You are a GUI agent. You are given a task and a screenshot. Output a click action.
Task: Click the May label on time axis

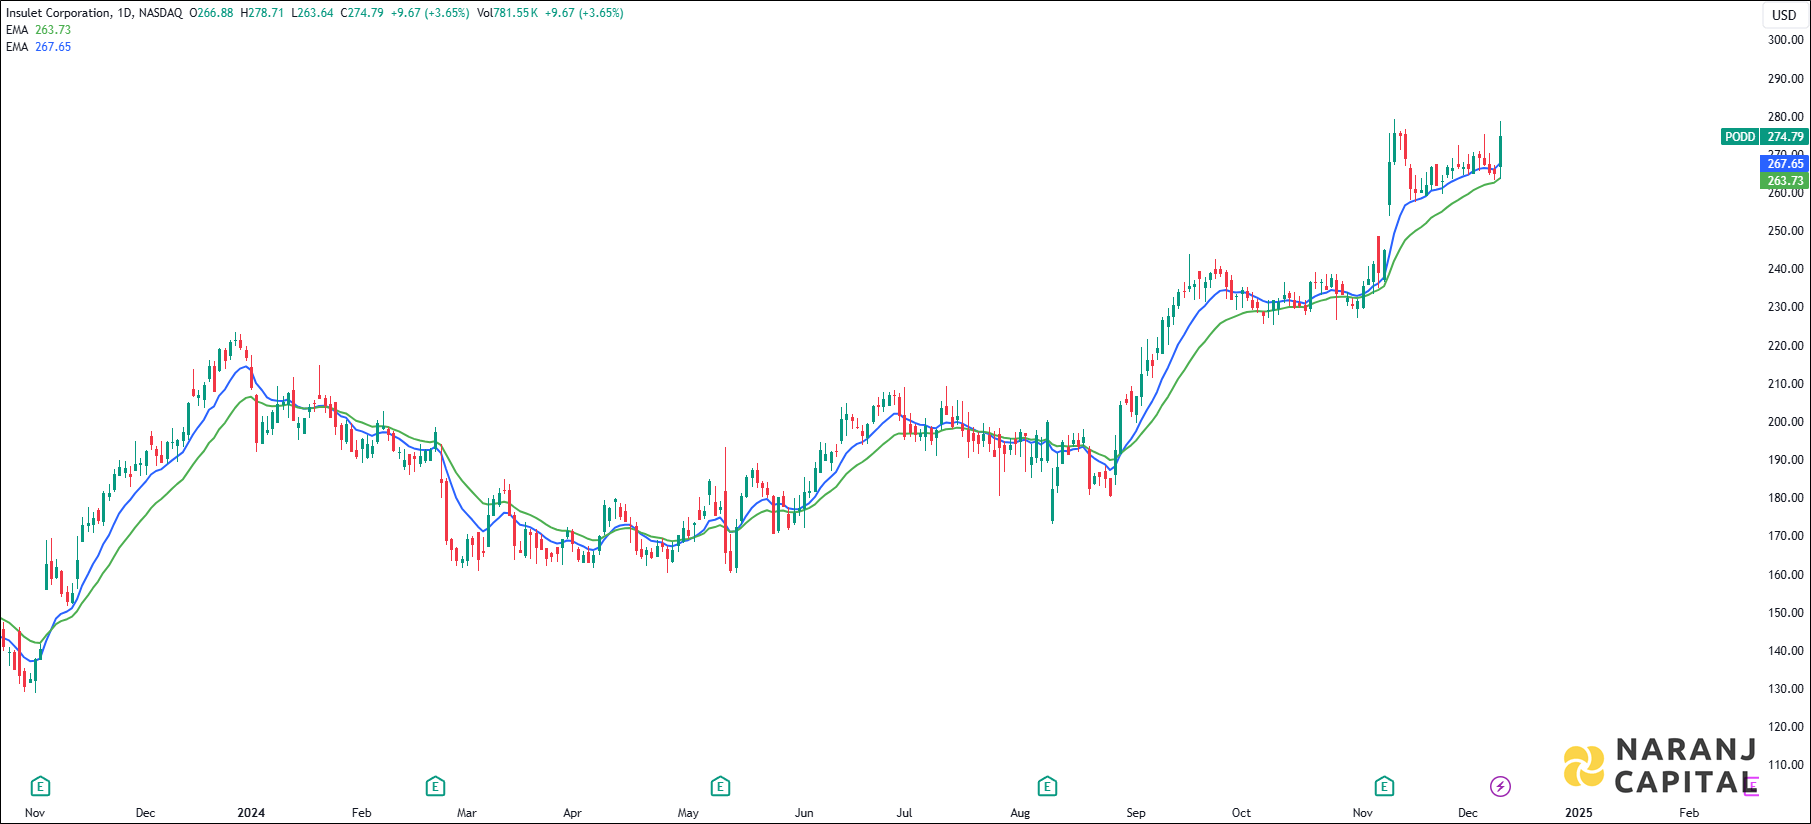click(688, 813)
